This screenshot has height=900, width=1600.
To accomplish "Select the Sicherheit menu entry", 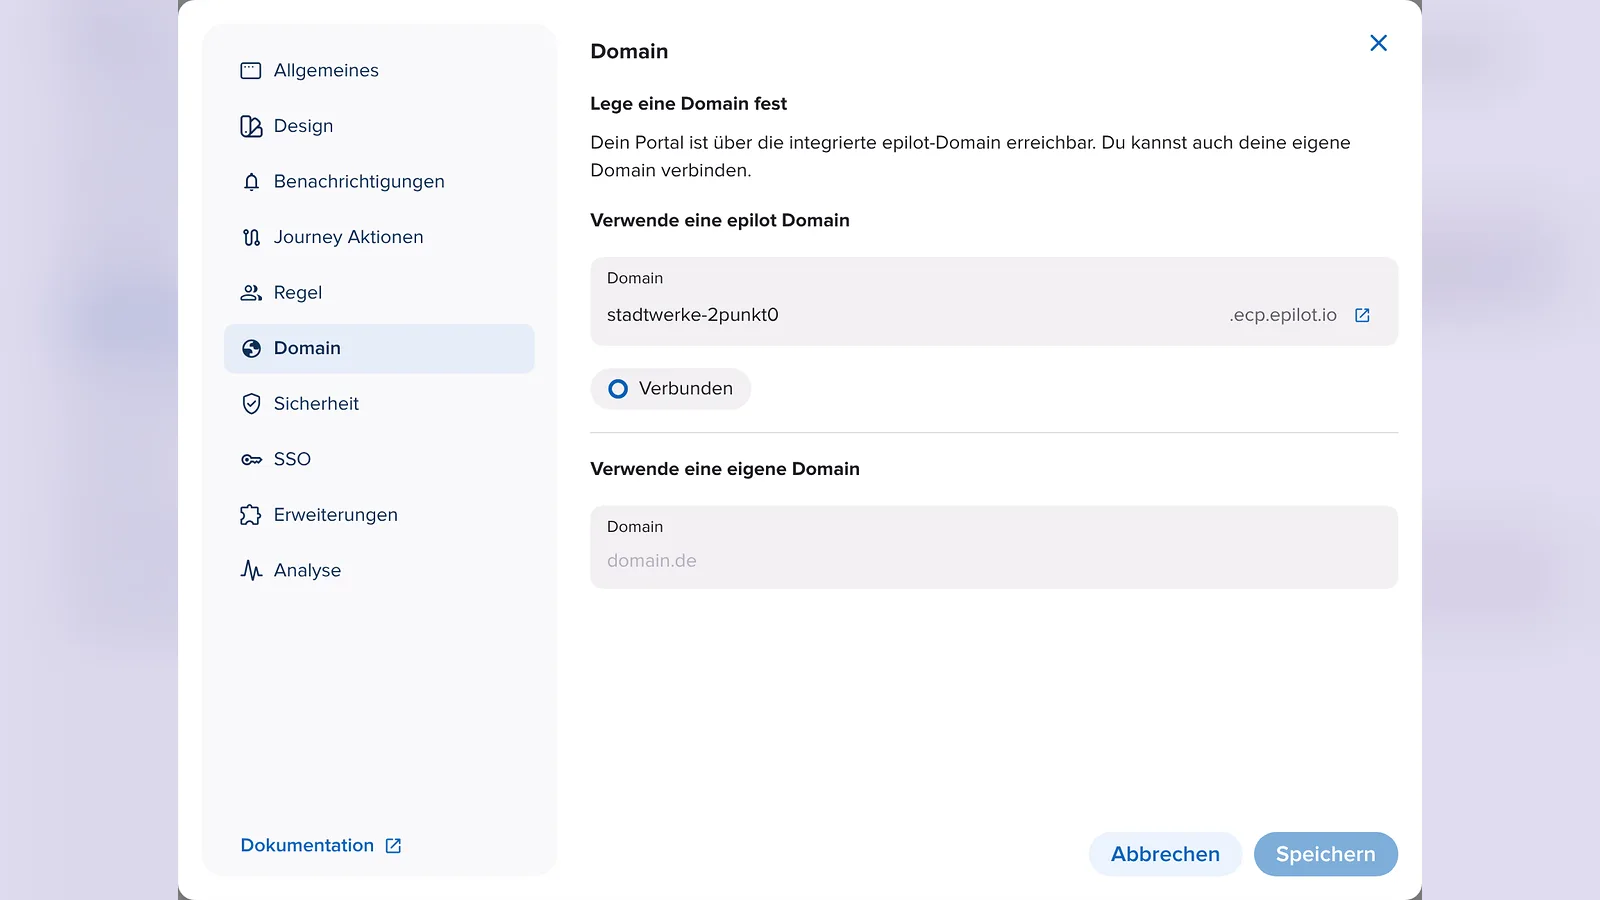I will 379,404.
